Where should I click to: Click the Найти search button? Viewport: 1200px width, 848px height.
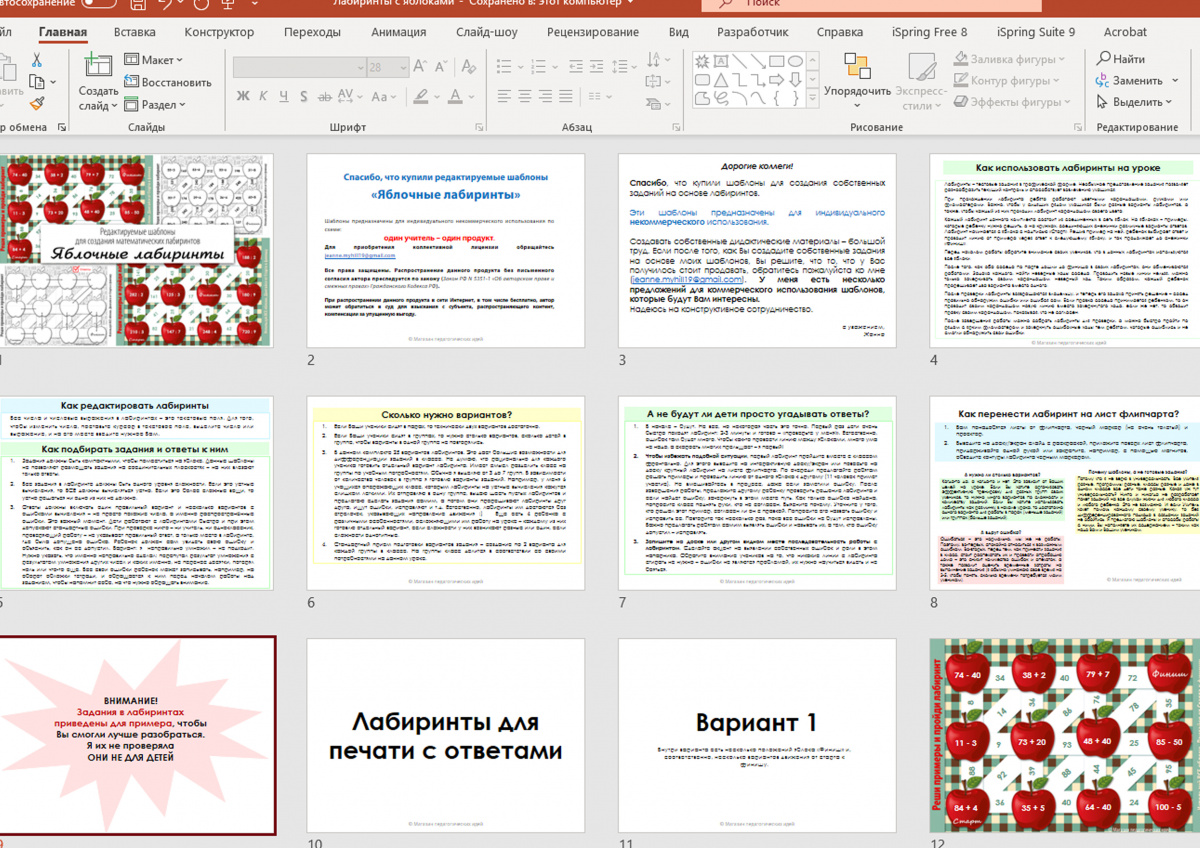1121,60
